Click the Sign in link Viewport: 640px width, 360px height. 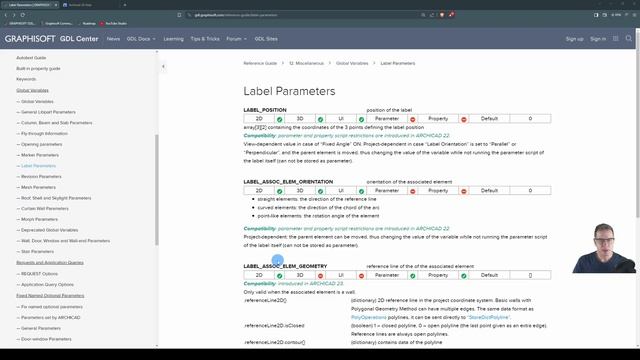(598, 39)
